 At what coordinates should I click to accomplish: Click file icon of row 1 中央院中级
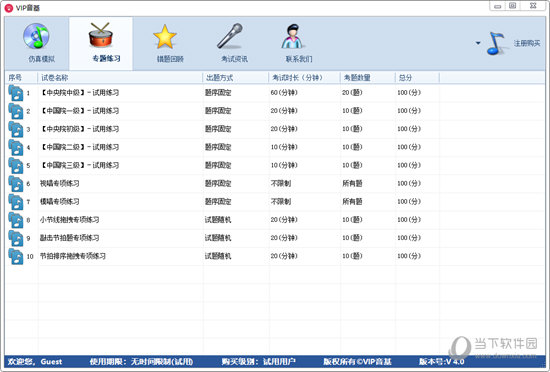coord(16,93)
